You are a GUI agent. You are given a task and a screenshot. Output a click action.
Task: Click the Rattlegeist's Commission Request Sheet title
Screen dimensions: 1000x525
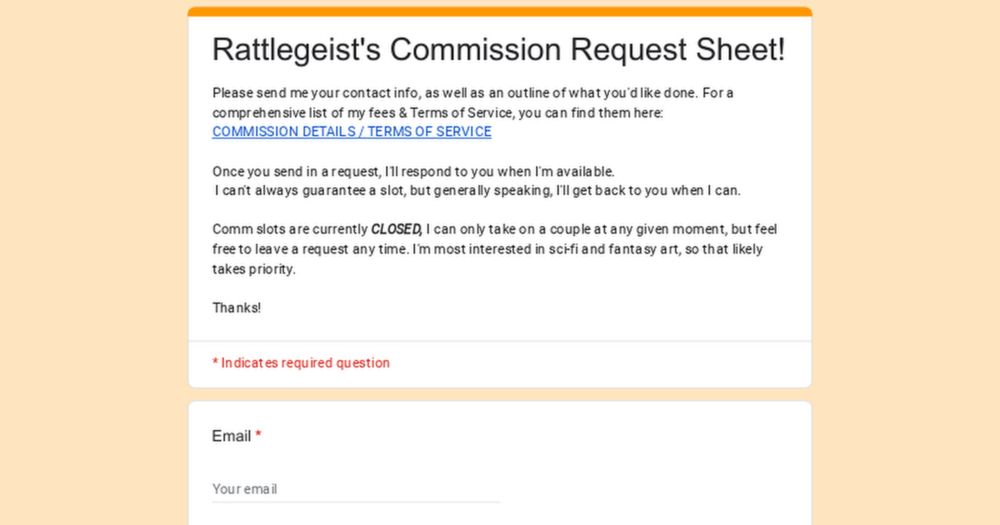click(x=498, y=50)
